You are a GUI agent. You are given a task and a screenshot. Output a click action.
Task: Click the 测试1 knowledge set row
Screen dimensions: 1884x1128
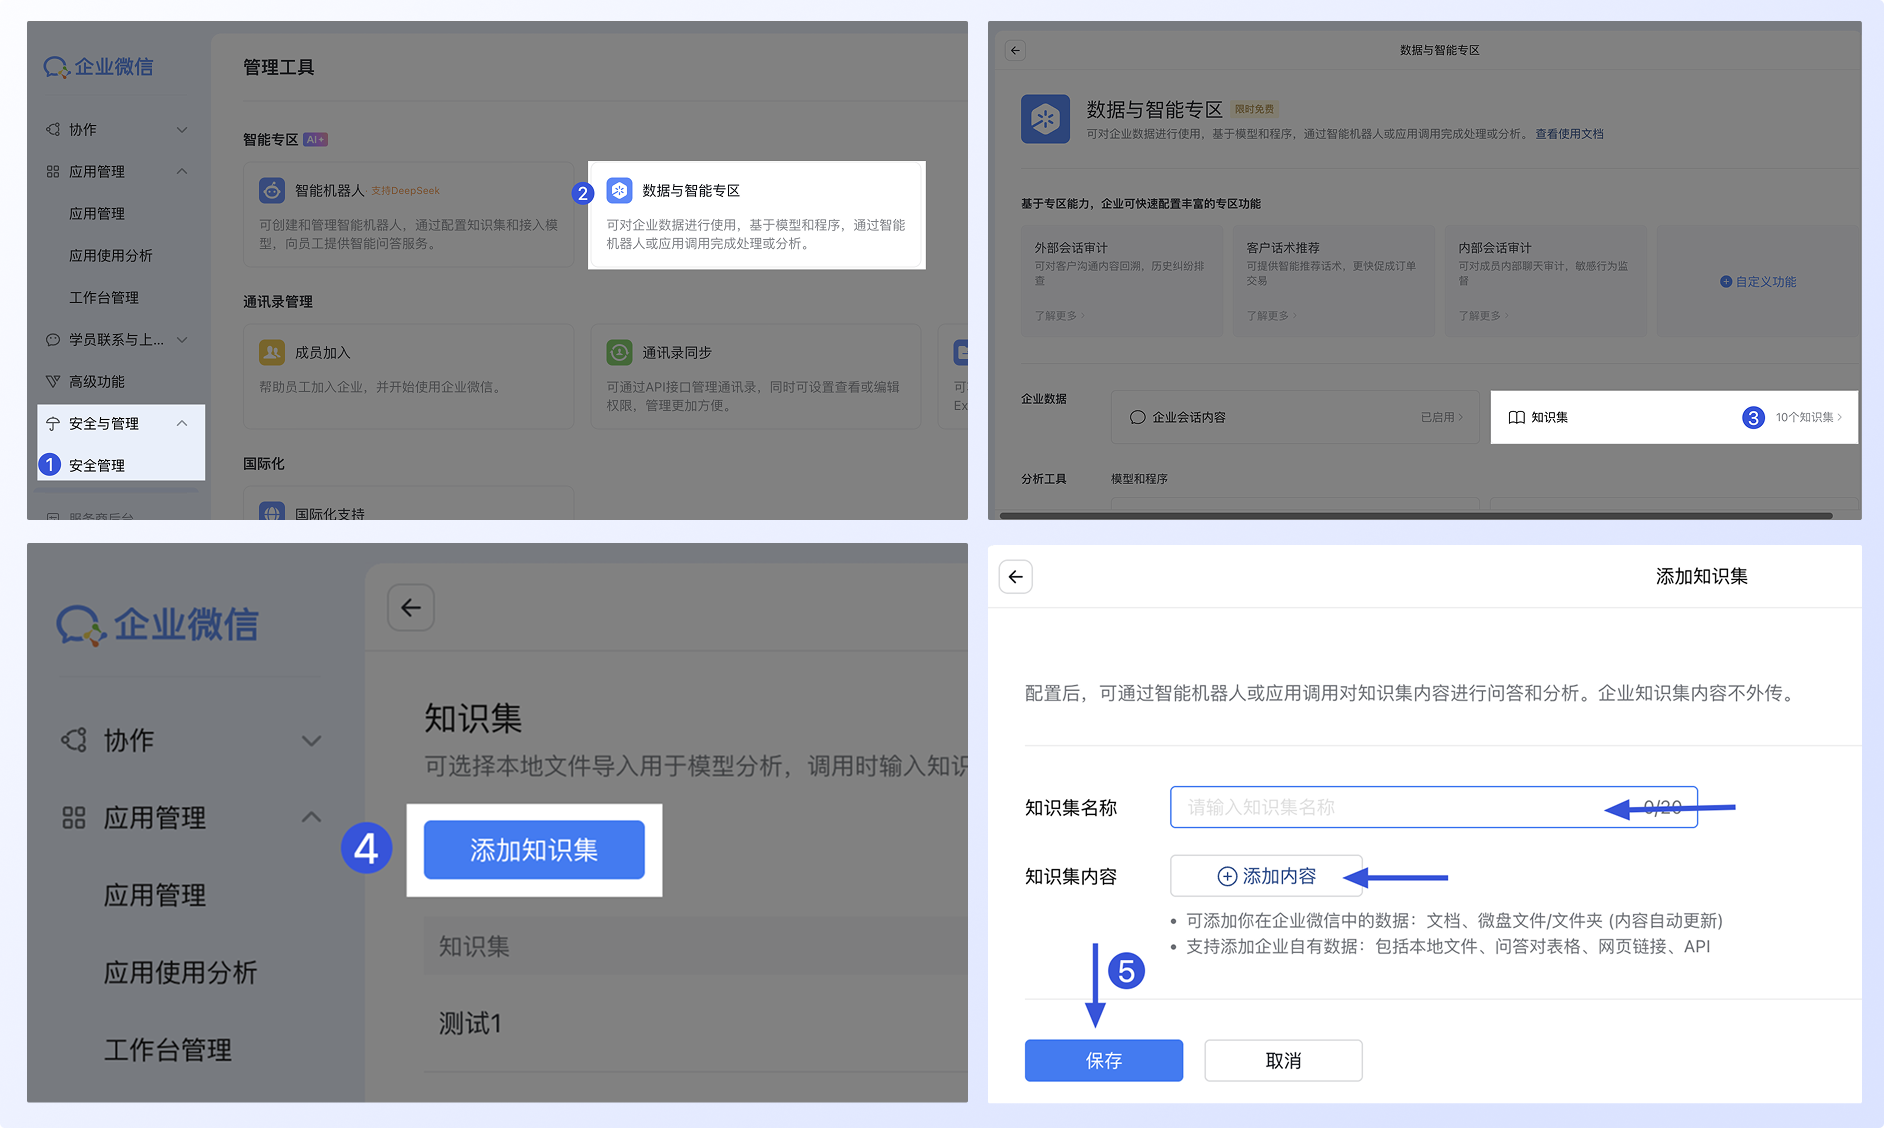(x=695, y=1023)
